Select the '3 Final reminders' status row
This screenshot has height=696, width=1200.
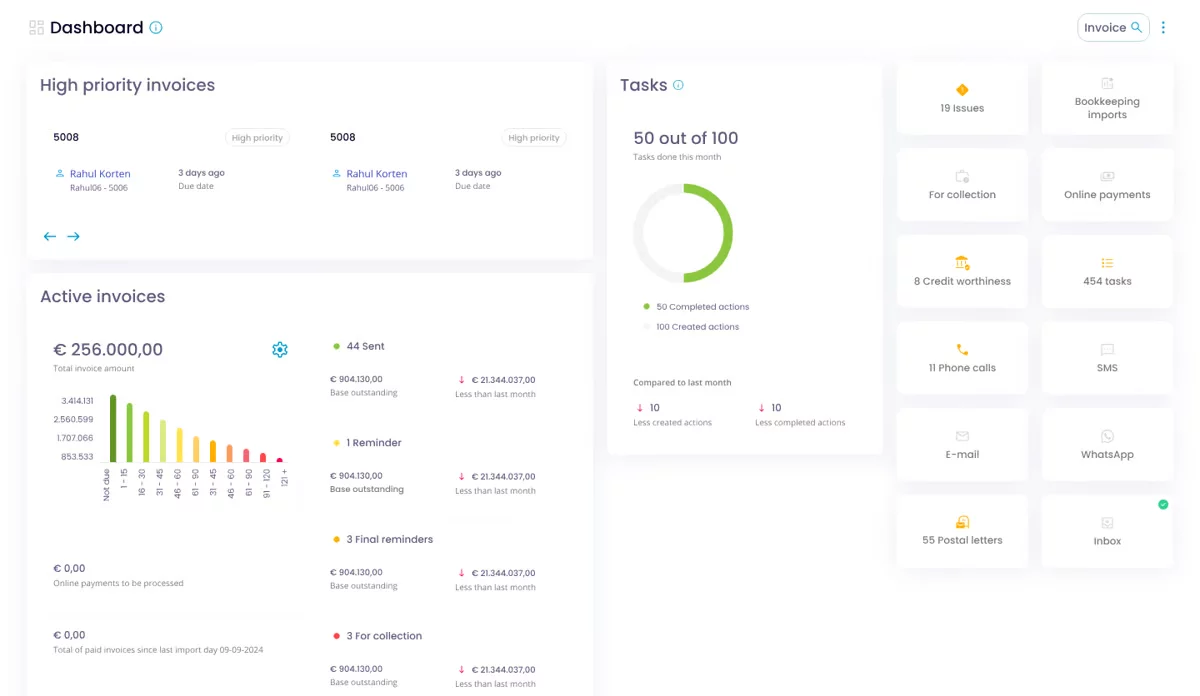coord(383,540)
